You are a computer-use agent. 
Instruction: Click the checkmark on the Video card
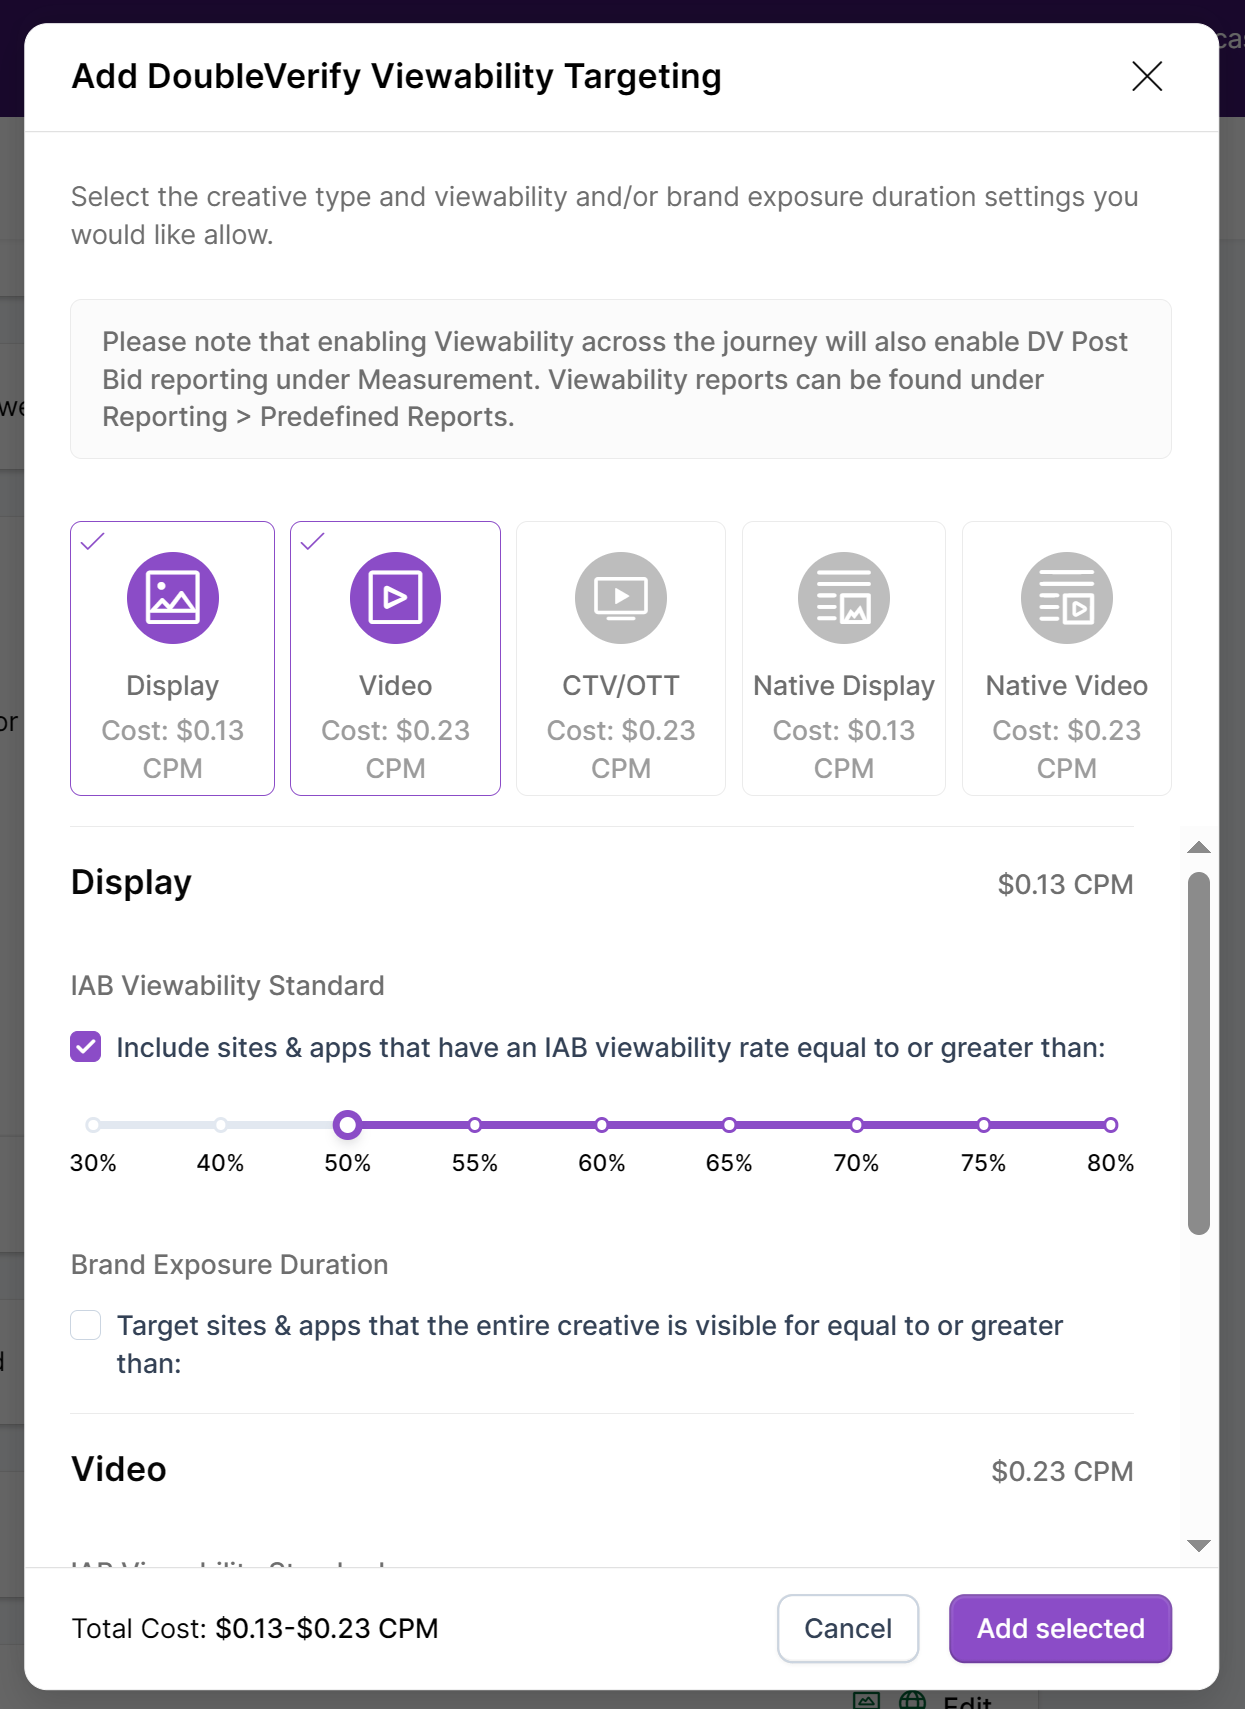(x=313, y=542)
